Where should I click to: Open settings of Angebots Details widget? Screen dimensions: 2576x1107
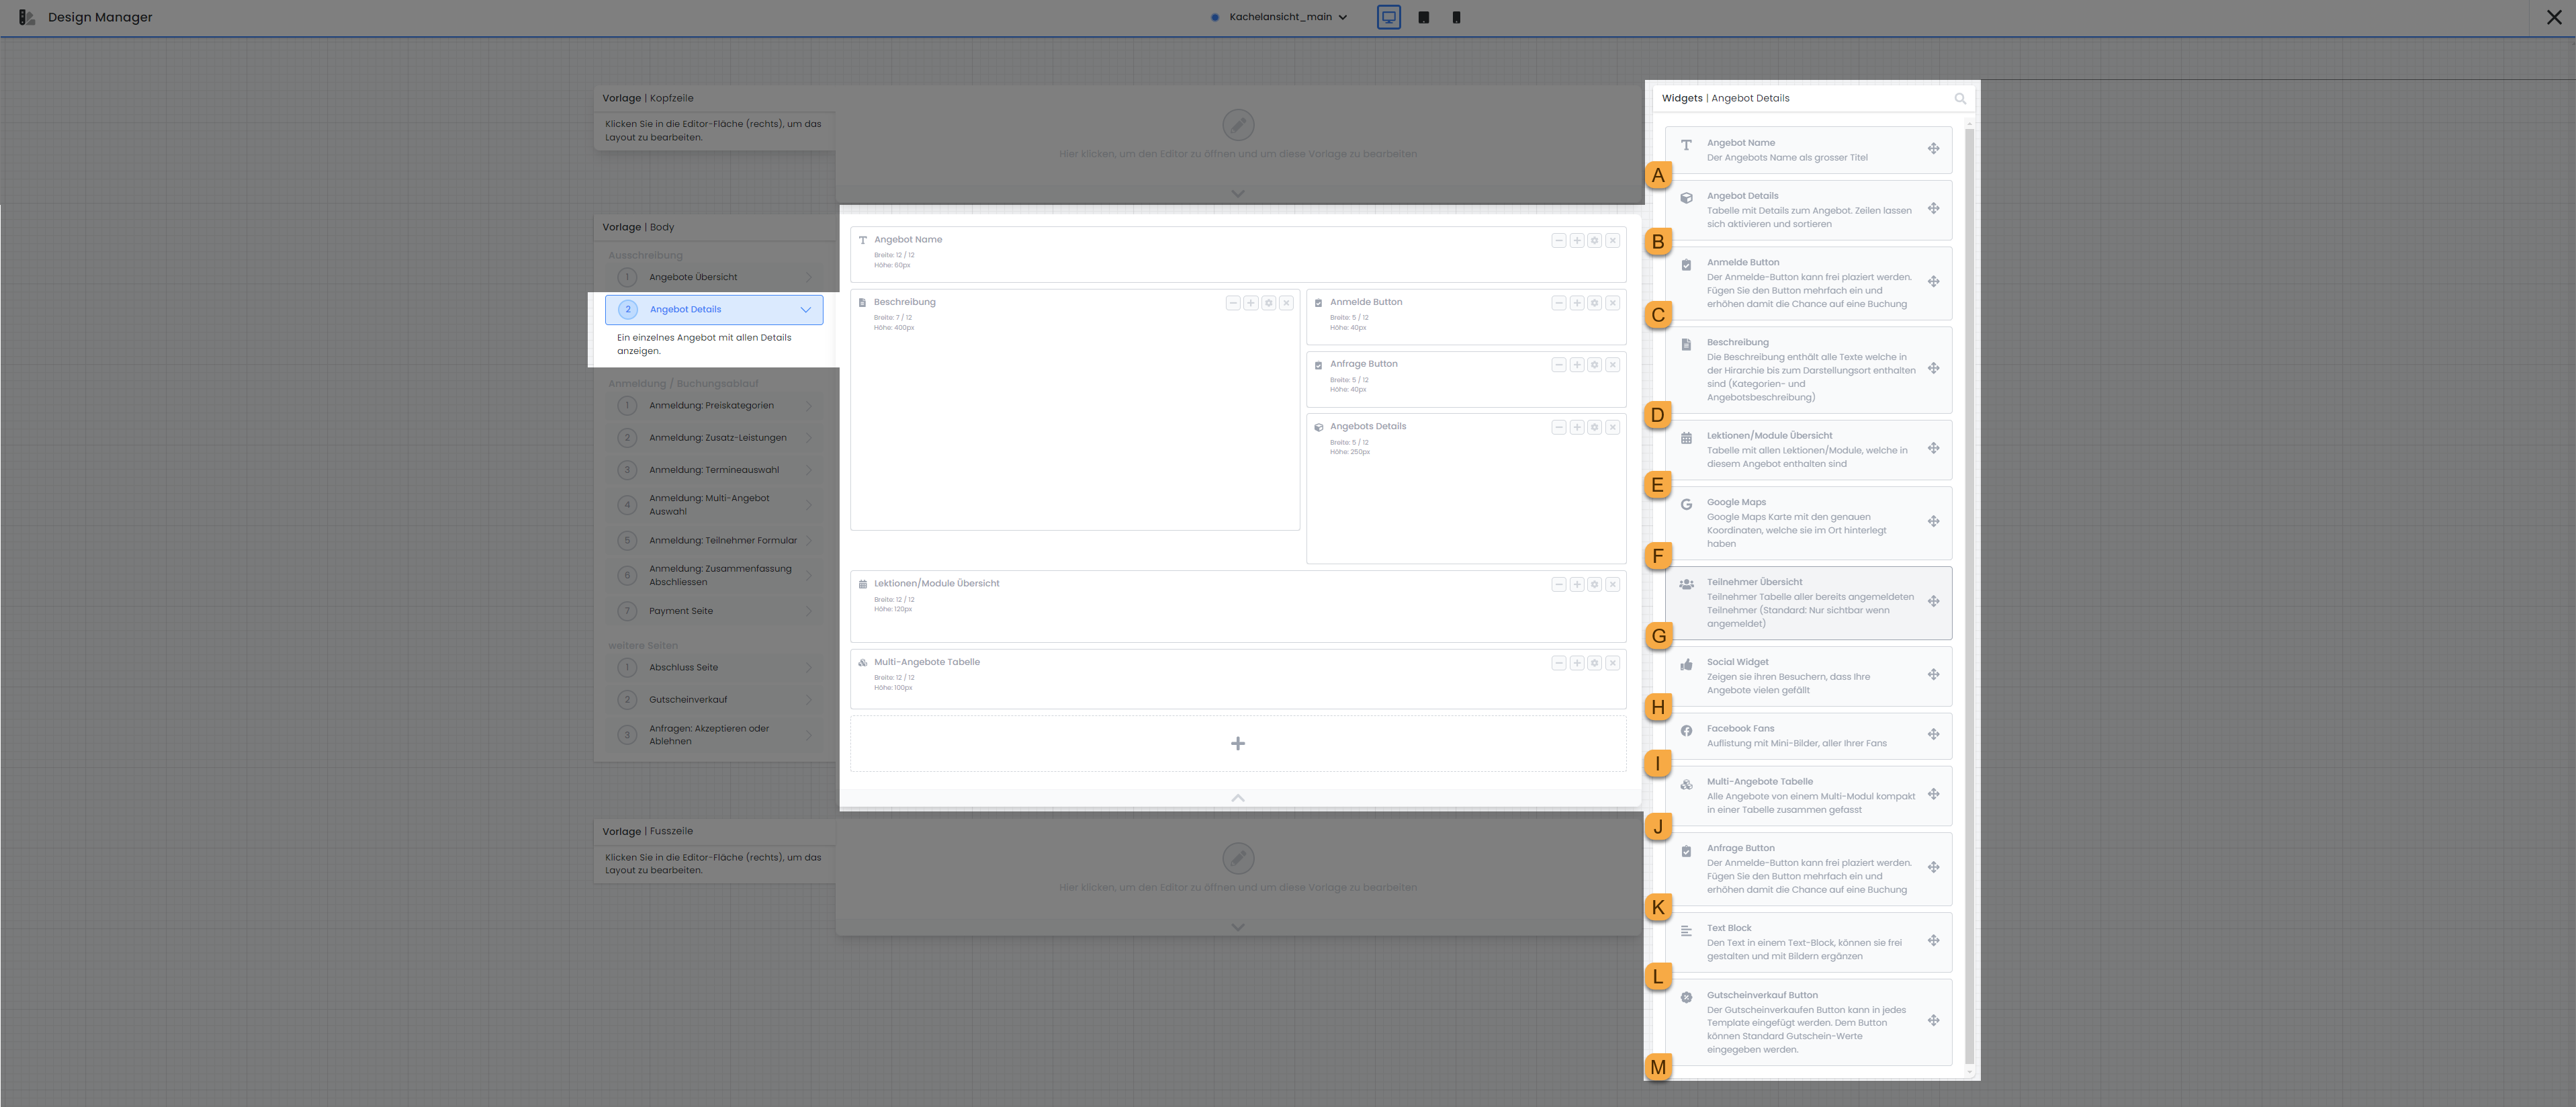coord(1595,427)
